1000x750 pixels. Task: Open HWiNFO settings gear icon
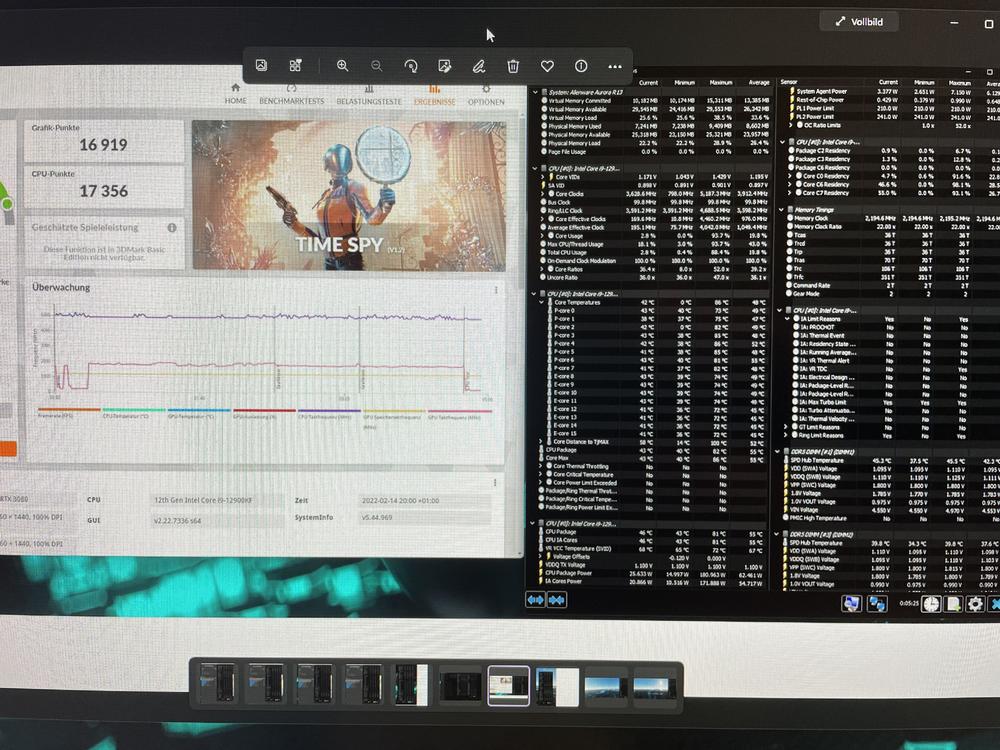point(975,604)
